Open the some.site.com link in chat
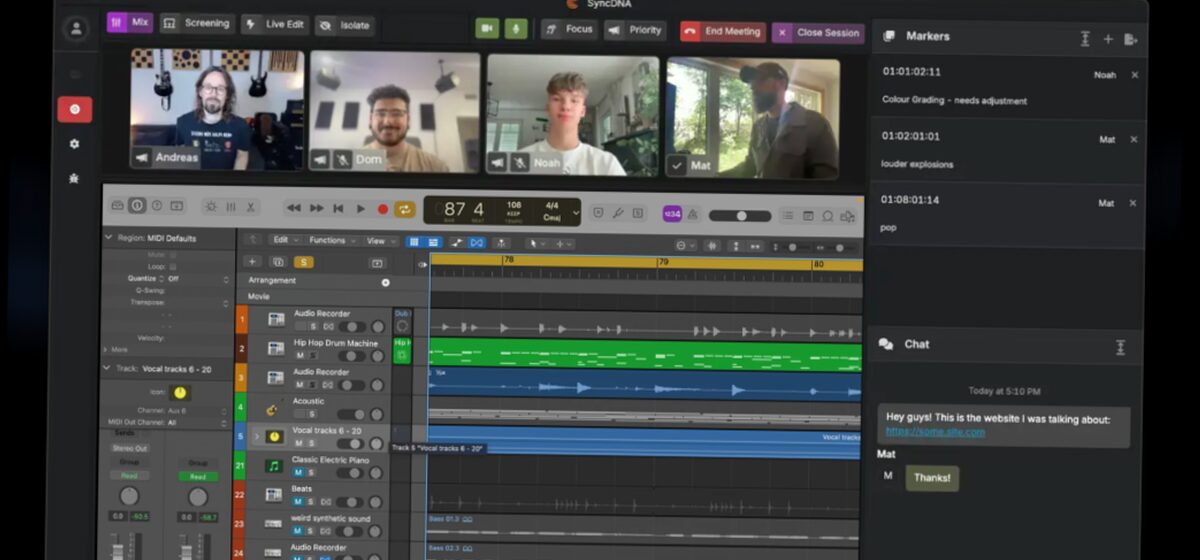This screenshot has height=560, width=1200. pyautogui.click(x=935, y=432)
